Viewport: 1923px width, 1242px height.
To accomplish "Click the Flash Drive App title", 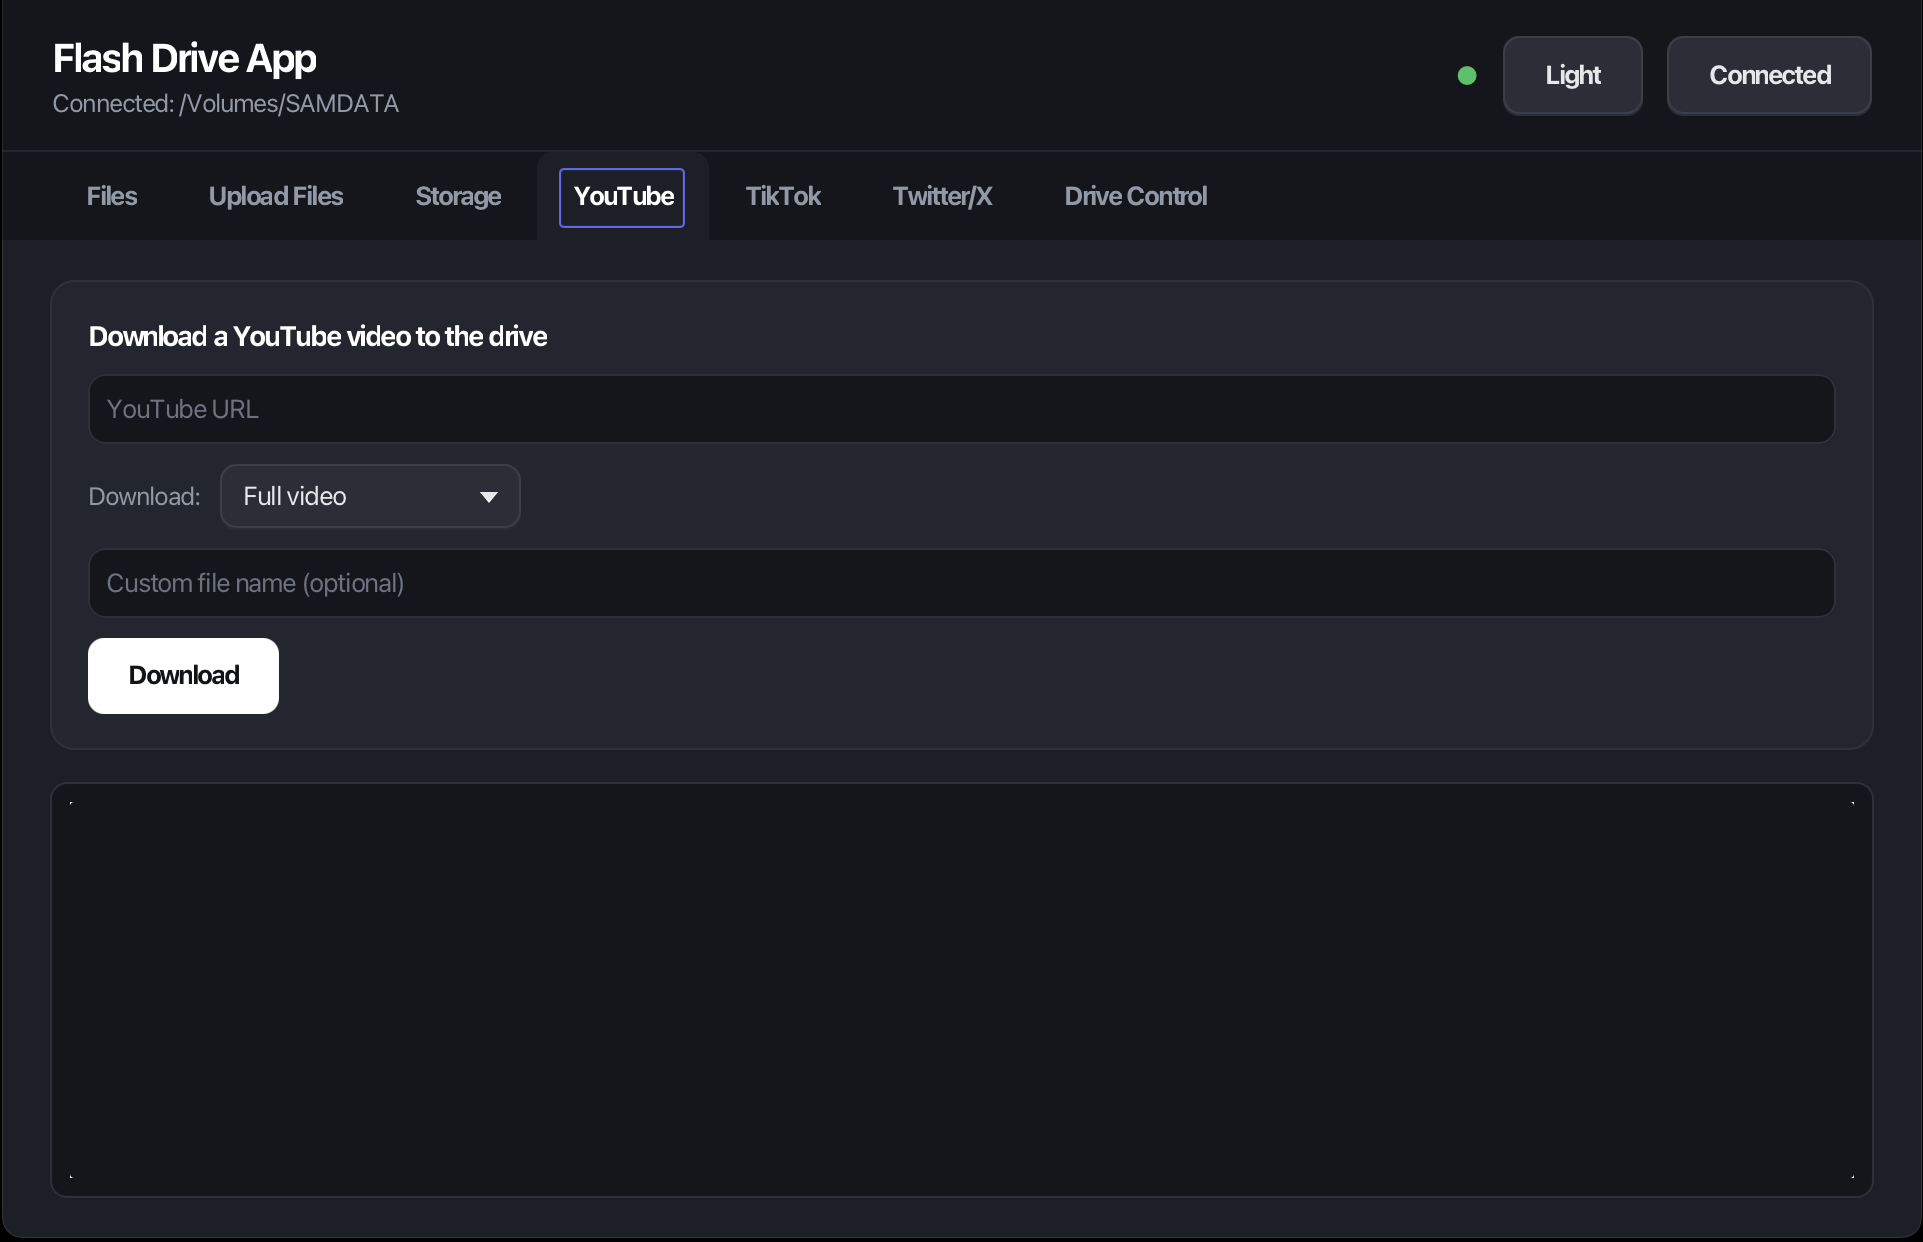I will (x=185, y=59).
